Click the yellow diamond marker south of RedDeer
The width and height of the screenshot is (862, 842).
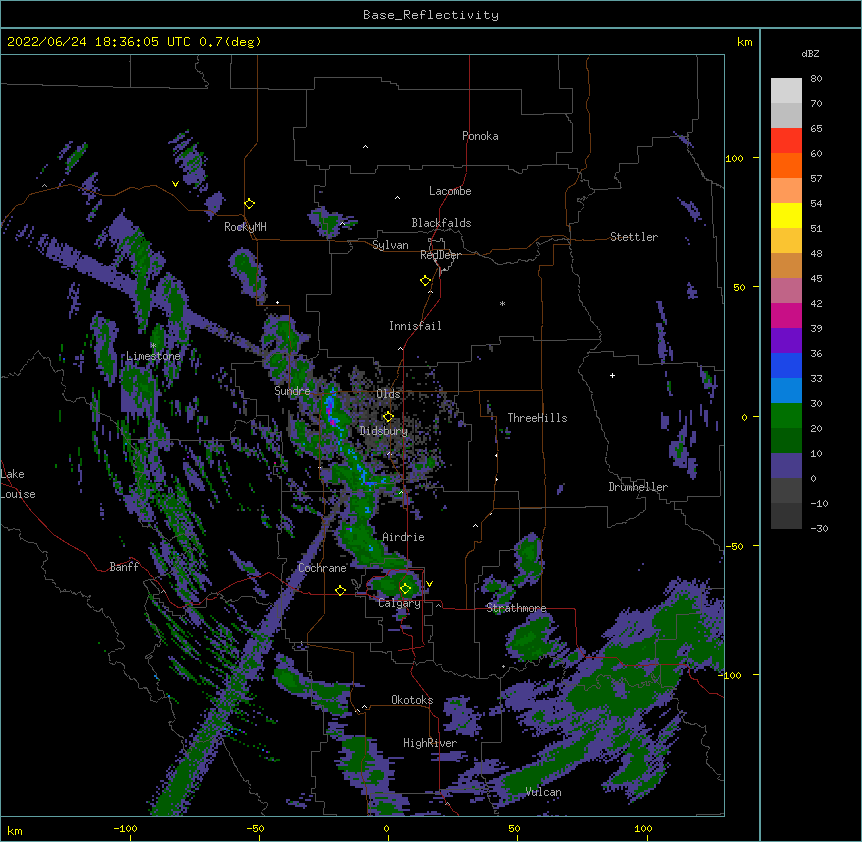tap(425, 281)
